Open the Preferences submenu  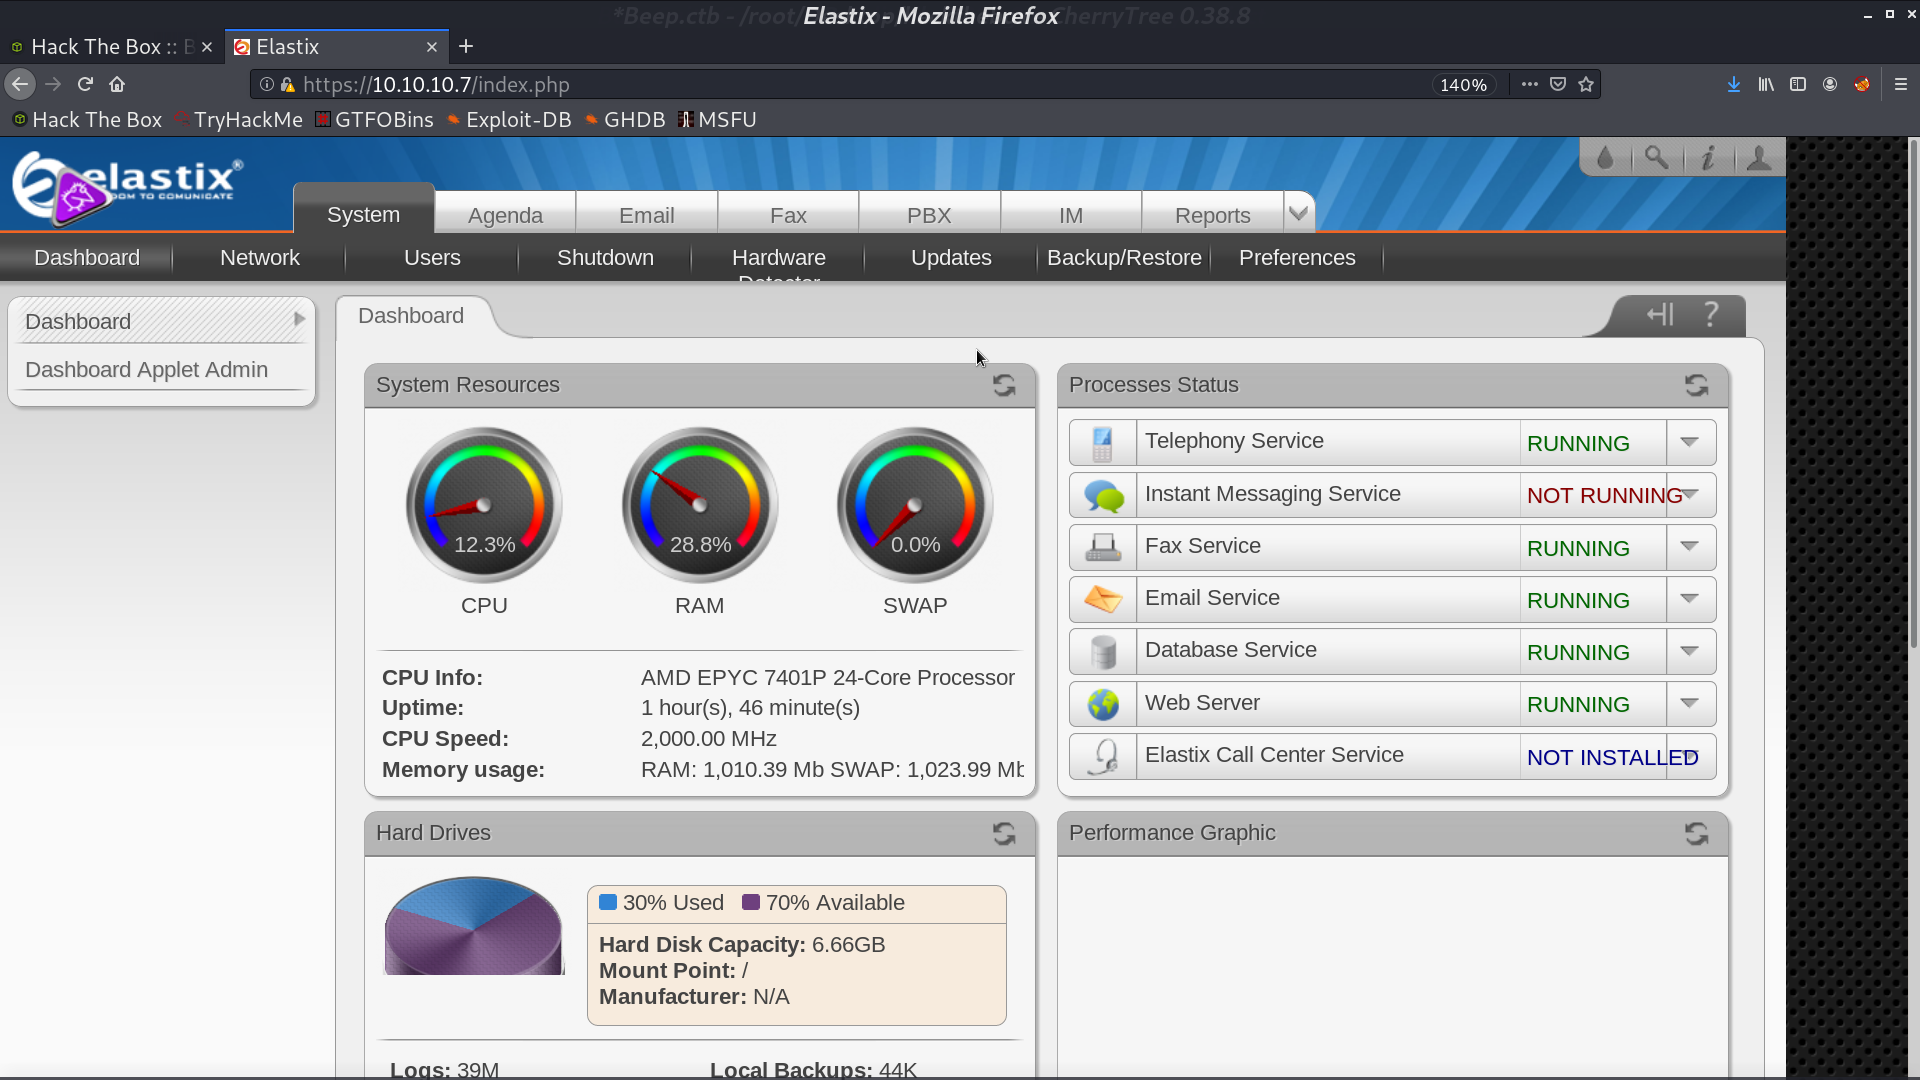tap(1297, 258)
